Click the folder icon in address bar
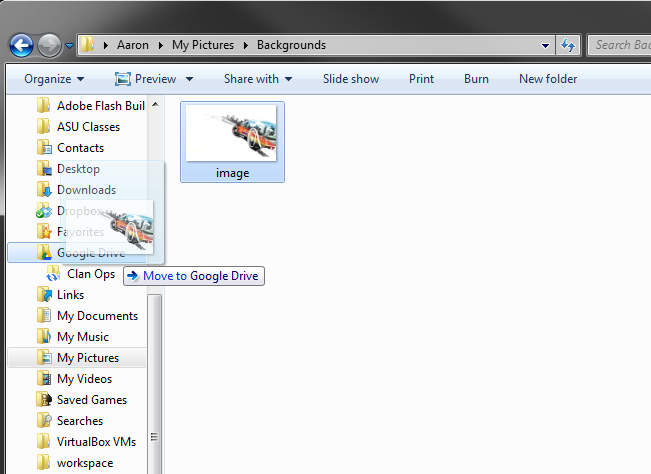Image resolution: width=651 pixels, height=474 pixels. coord(87,44)
